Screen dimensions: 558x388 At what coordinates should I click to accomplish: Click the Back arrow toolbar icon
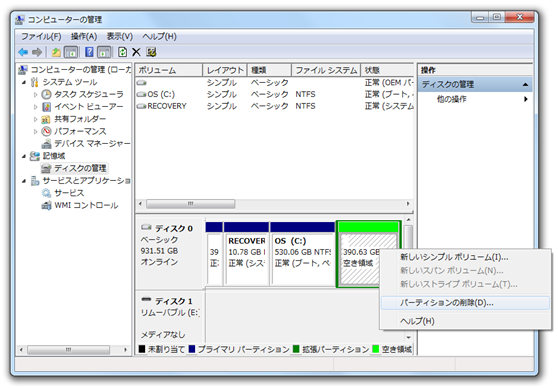[23, 52]
